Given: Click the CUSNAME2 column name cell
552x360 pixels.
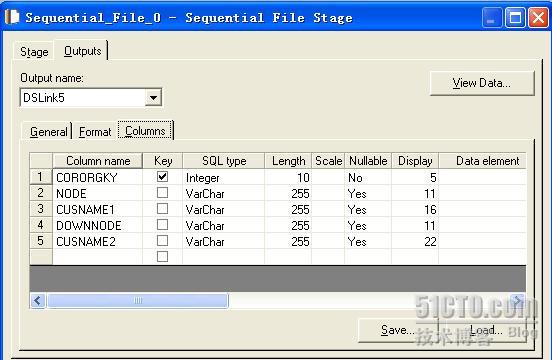Looking at the screenshot, I should [x=98, y=241].
